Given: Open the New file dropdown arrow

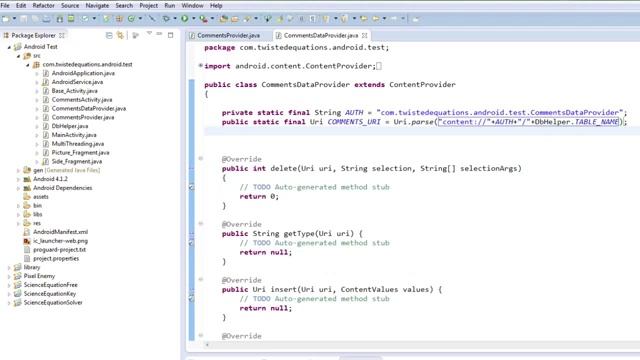Looking at the screenshot, I should [14, 19].
